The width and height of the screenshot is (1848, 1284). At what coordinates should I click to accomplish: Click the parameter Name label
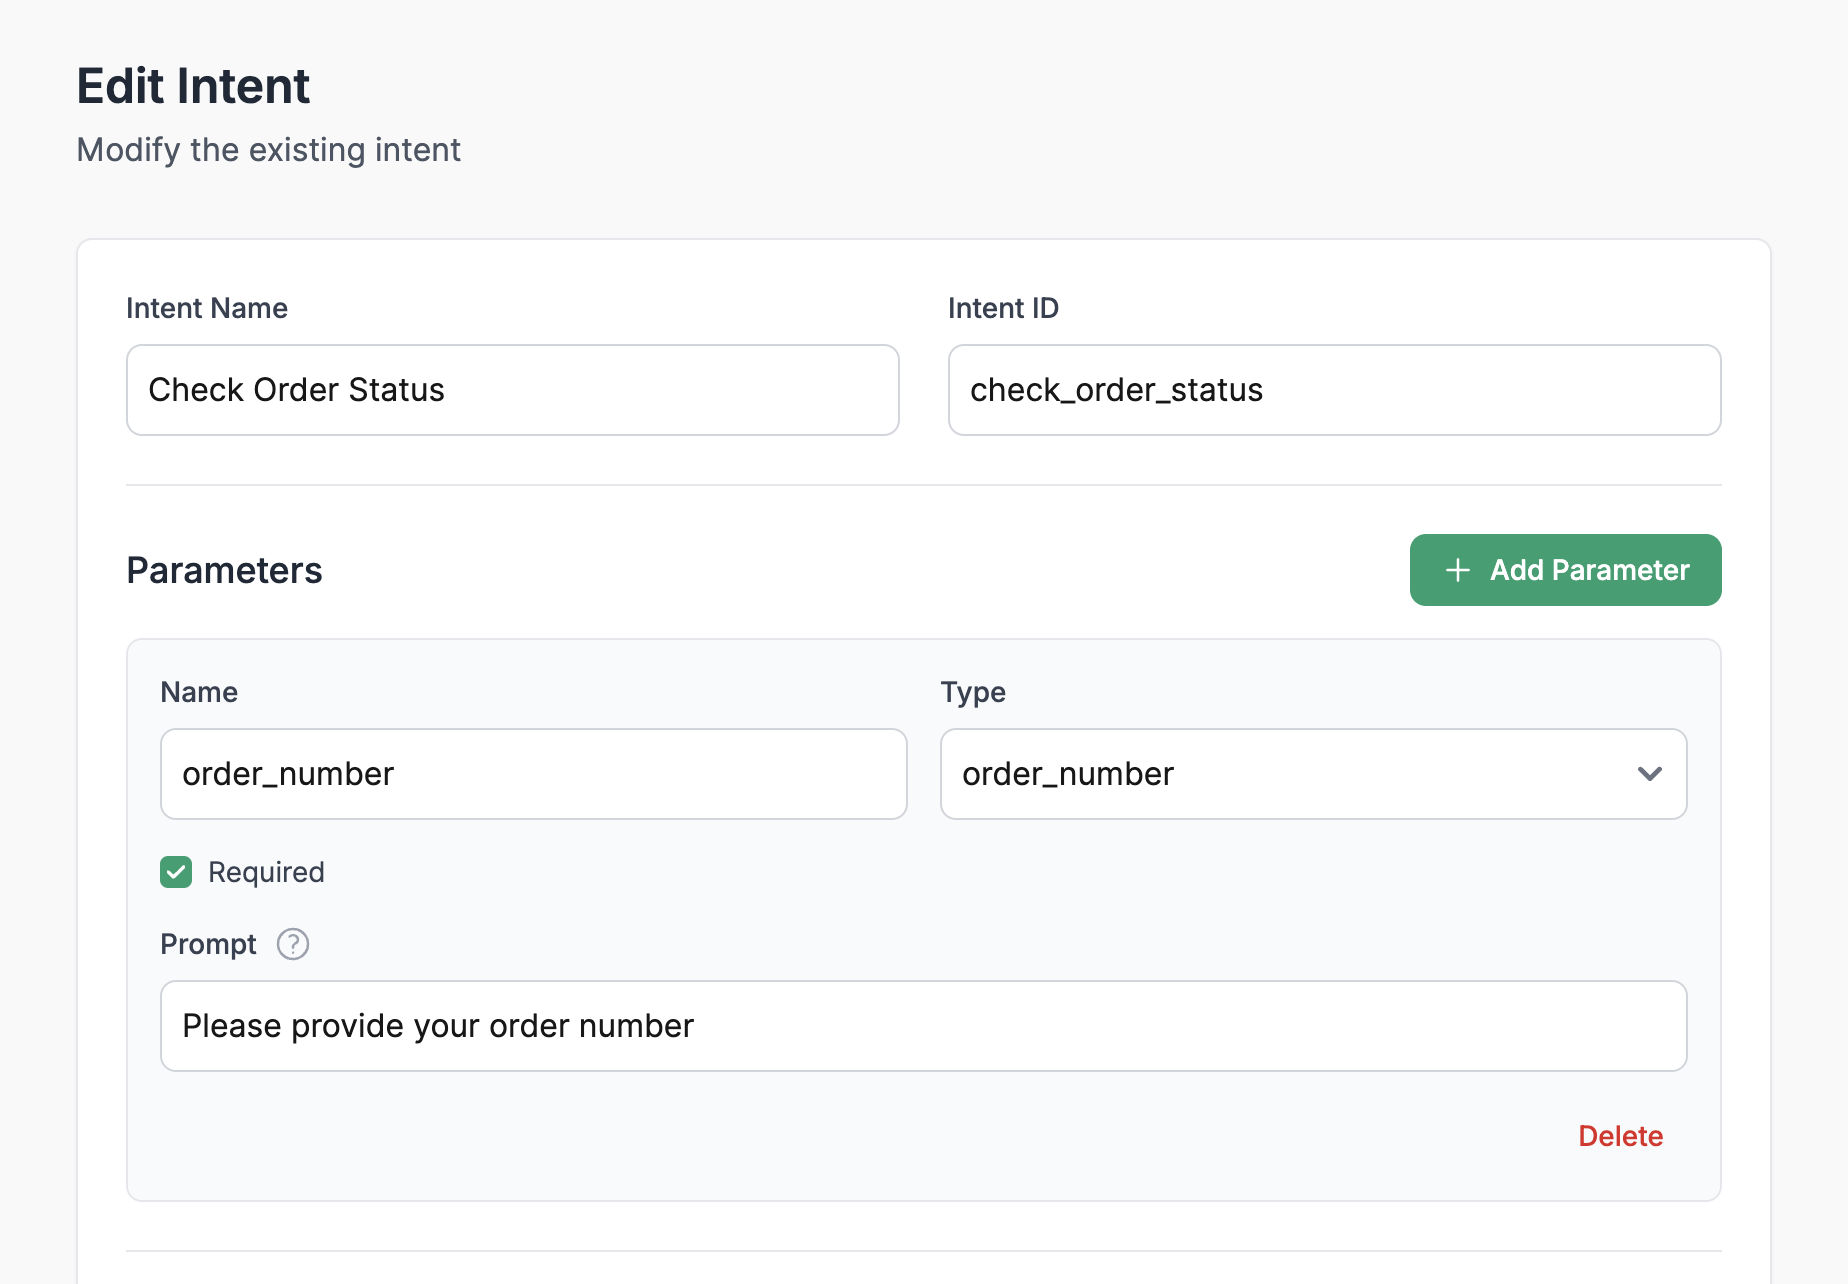[x=199, y=692]
